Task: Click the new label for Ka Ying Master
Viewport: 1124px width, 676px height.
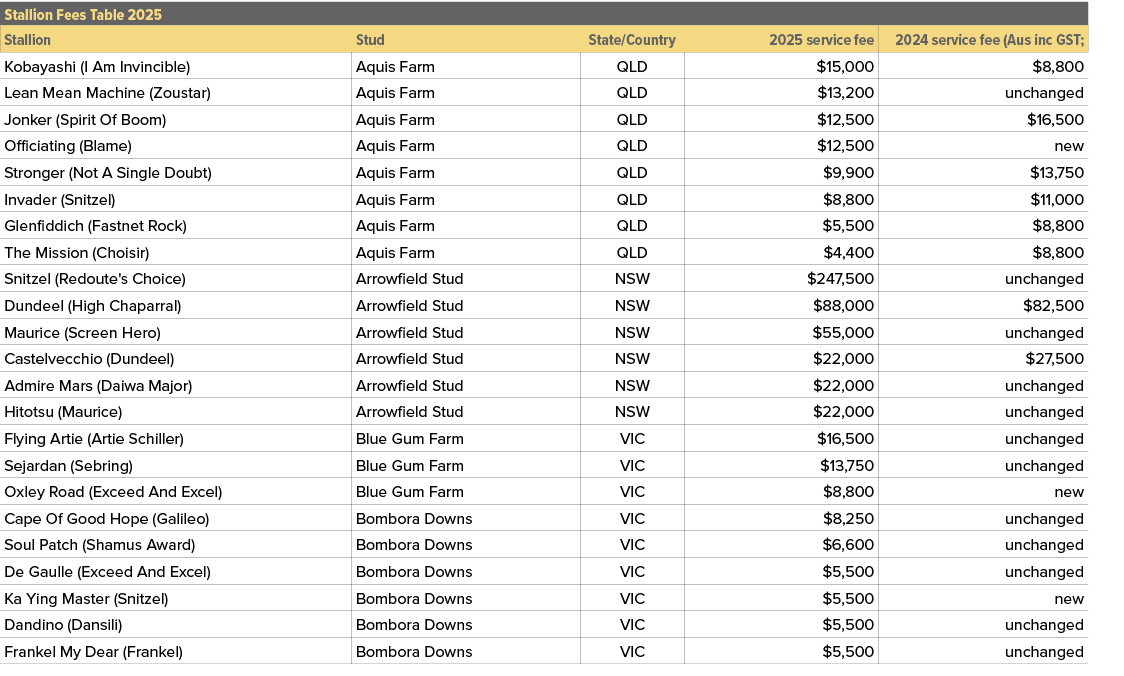Action: [1069, 598]
